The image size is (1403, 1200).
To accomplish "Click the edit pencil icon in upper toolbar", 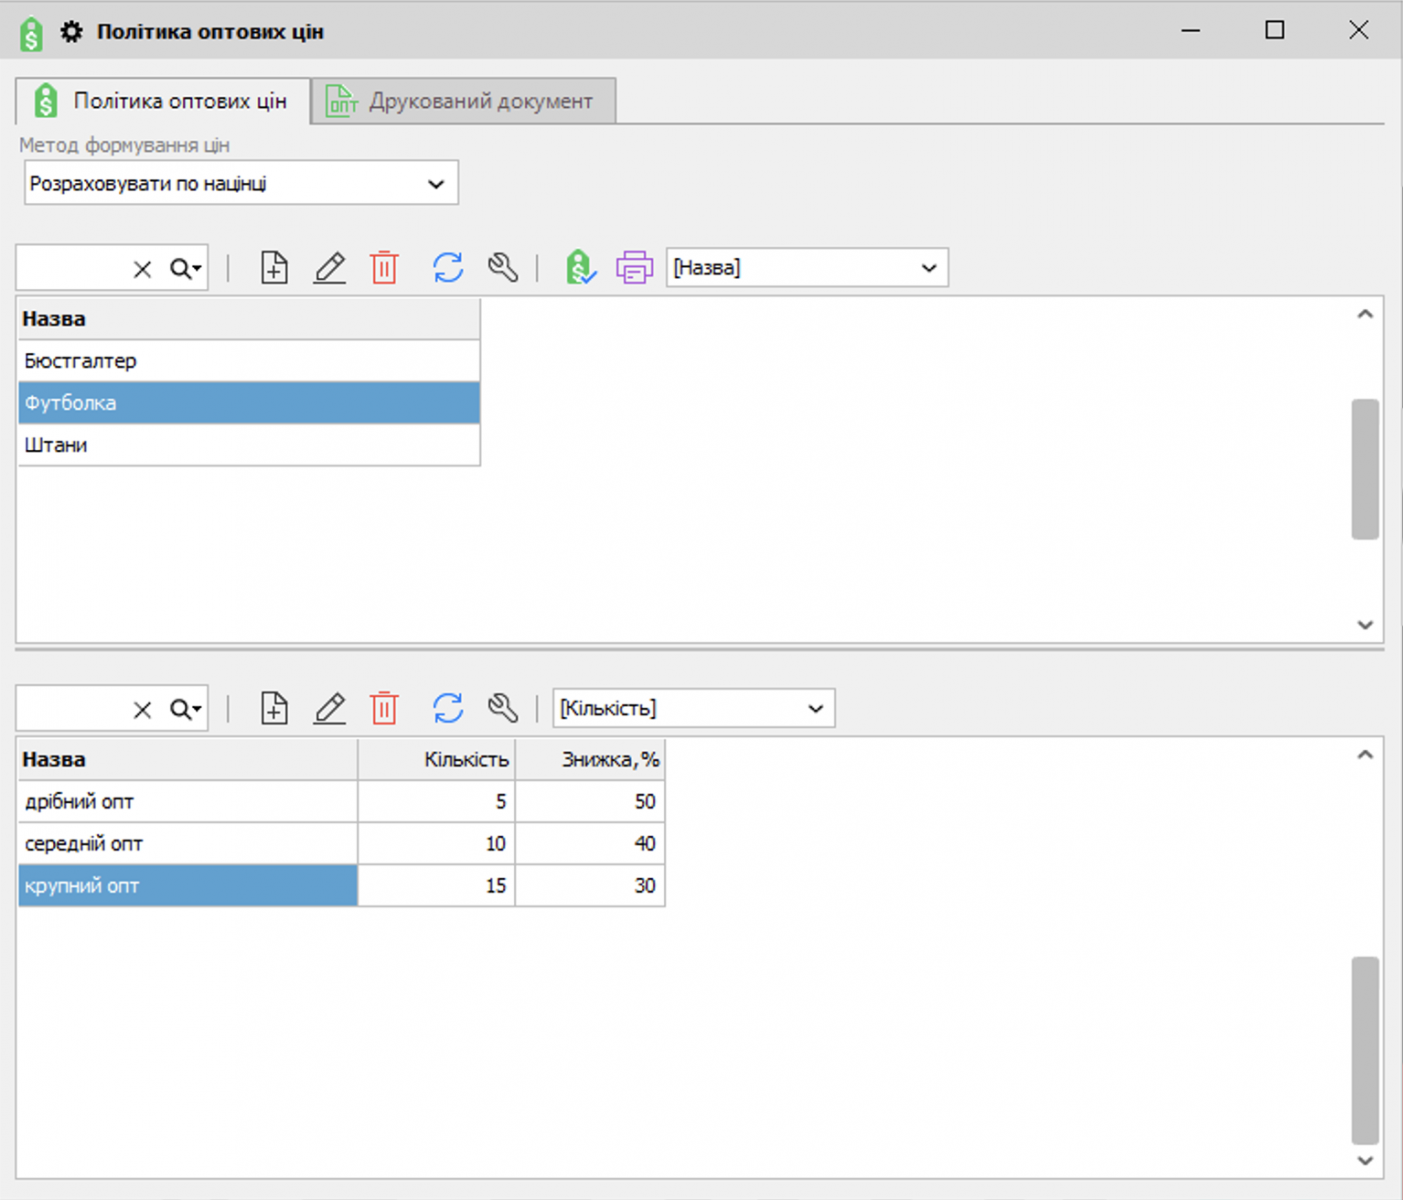I will click(329, 268).
